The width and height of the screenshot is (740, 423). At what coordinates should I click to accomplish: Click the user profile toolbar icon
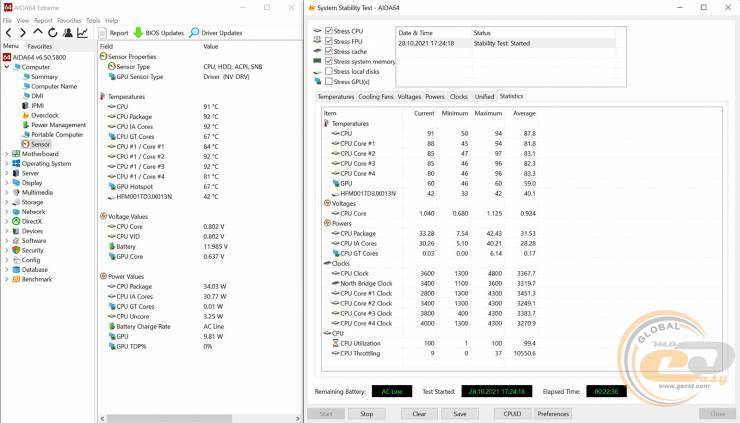tap(68, 33)
